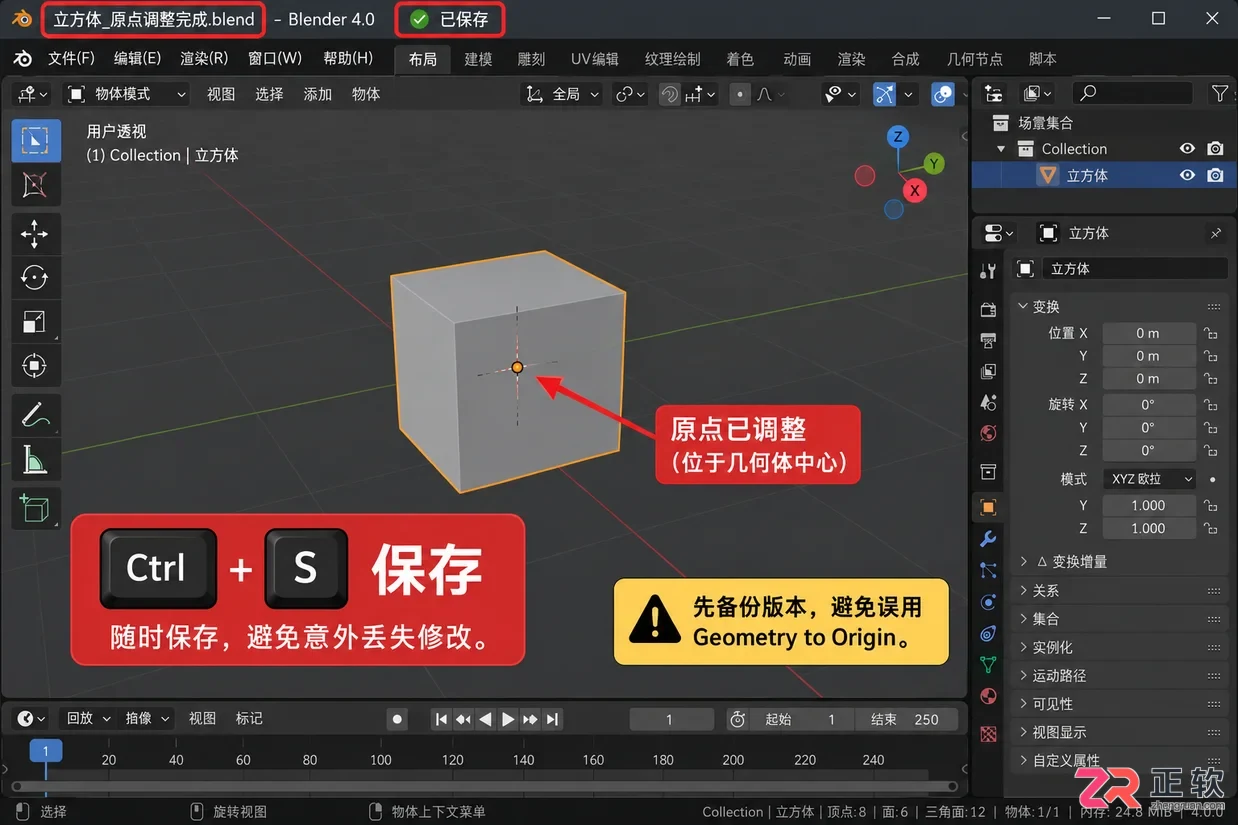Viewport: 1238px width, 825px height.
Task: Open the View Layer properties tab
Action: point(988,372)
